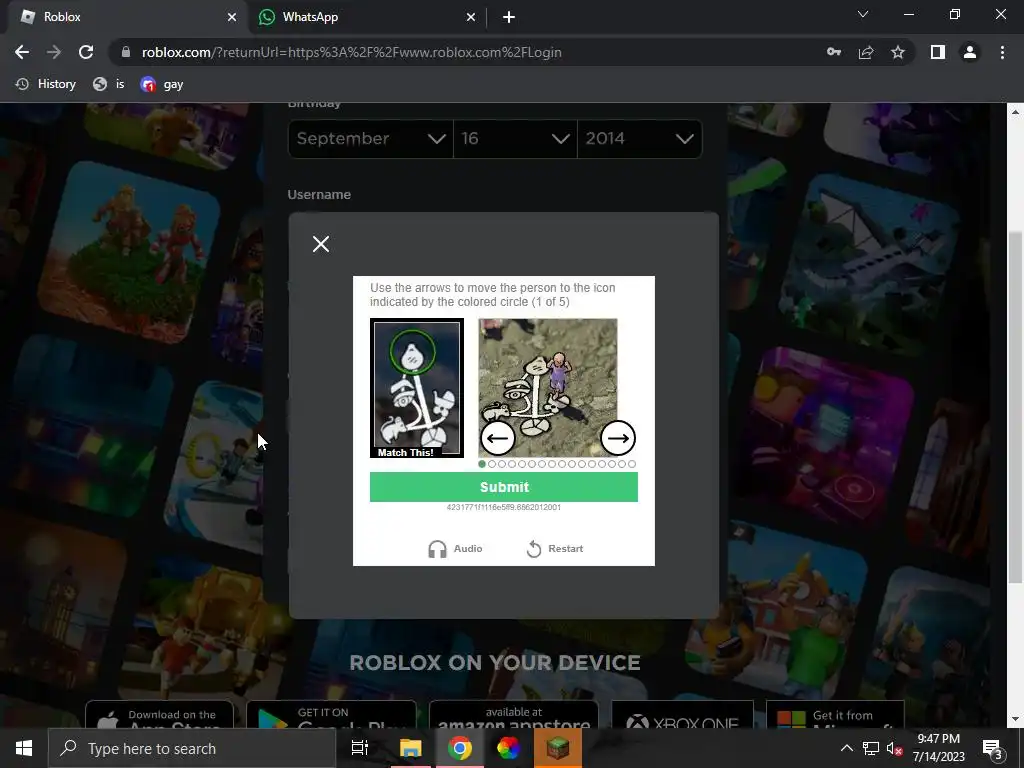Share this page icon
Screen dimensions: 1024x768
[866, 52]
